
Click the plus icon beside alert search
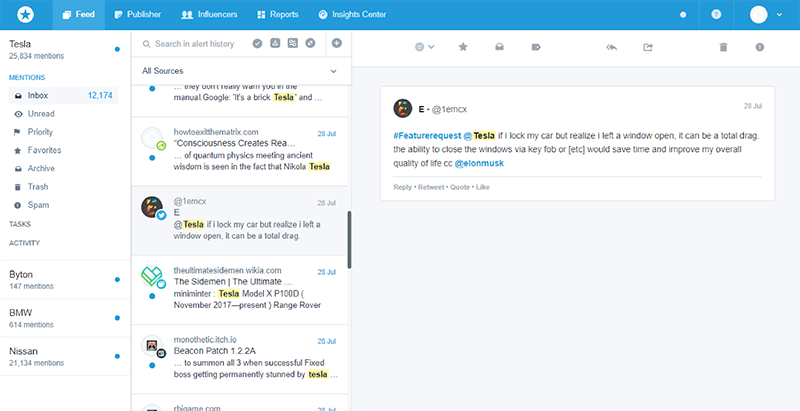coord(336,44)
